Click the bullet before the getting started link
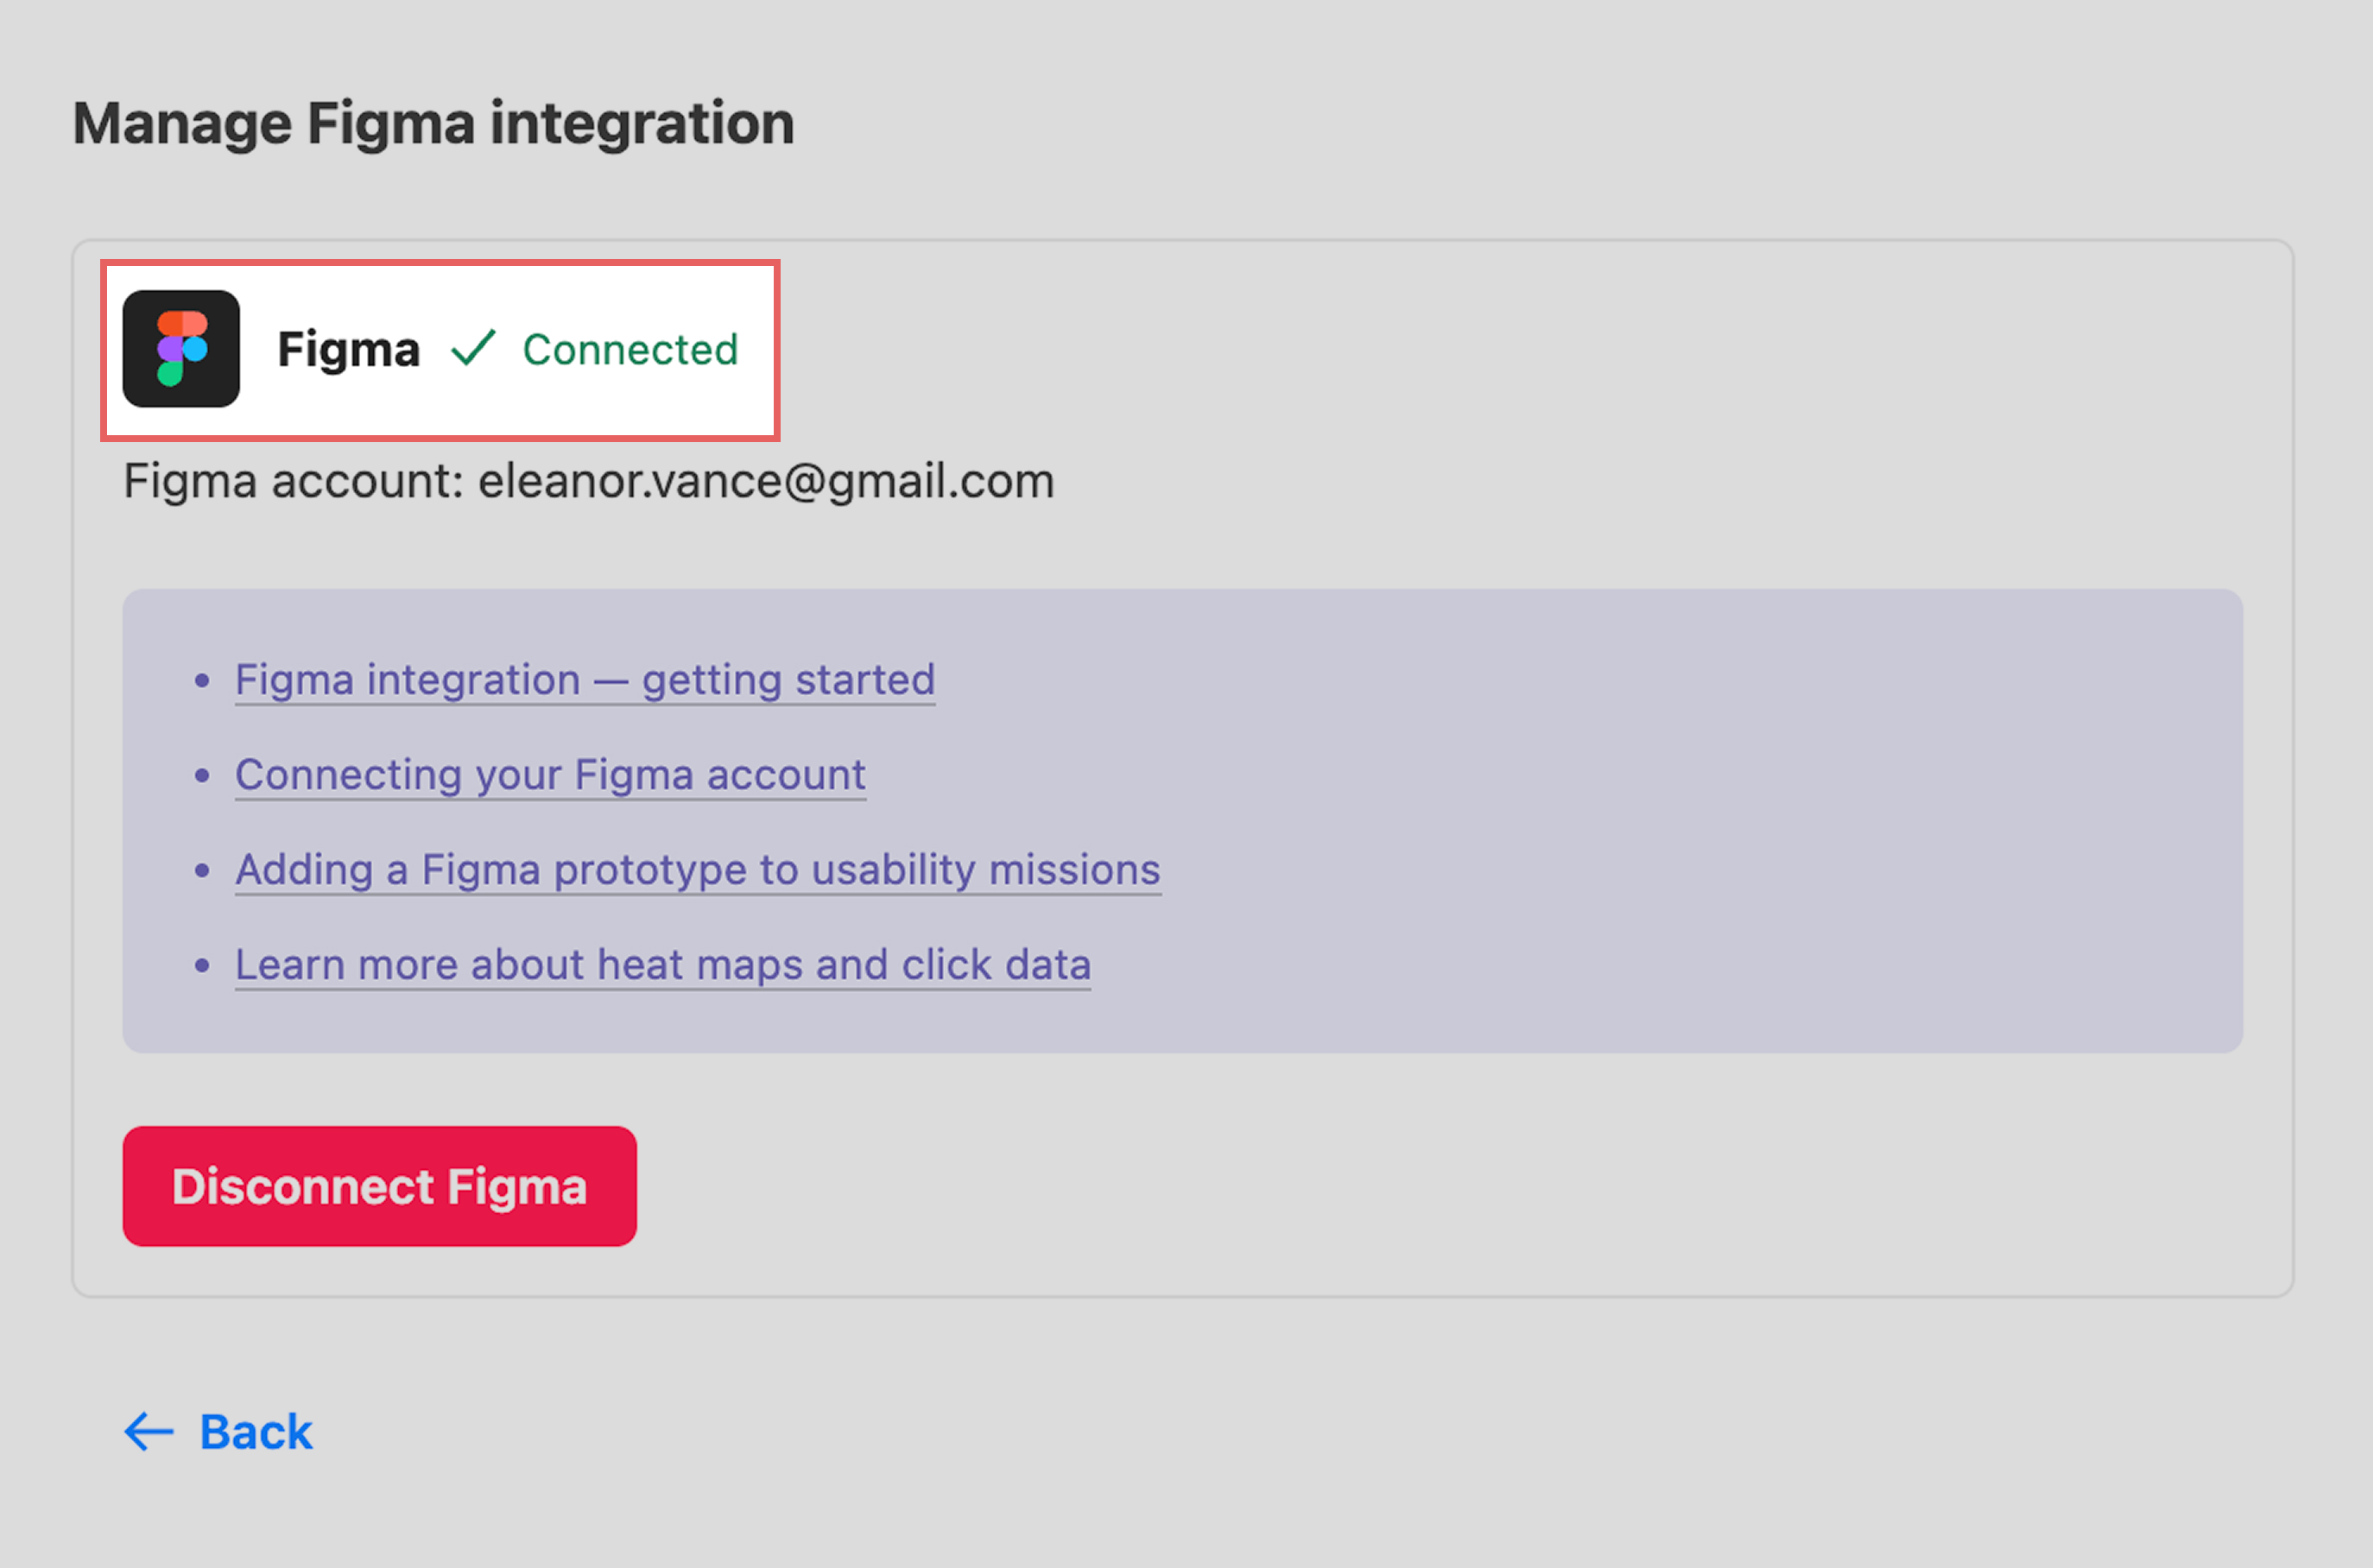Screen dimensions: 2373x1568 click(203, 681)
